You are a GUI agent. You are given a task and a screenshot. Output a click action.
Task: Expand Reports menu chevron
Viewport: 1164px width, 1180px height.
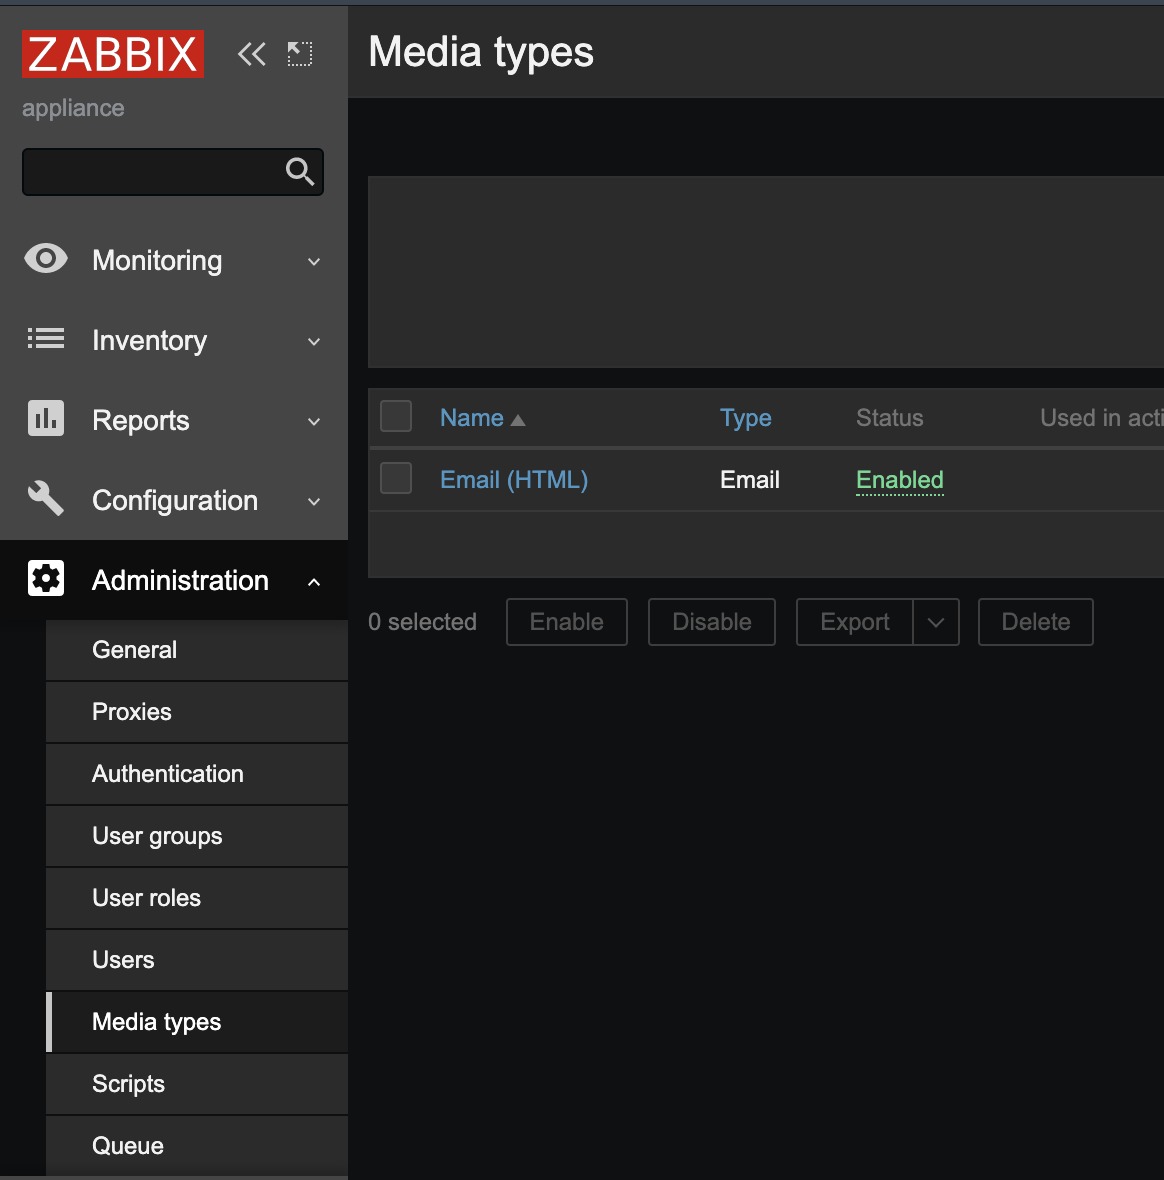314,421
